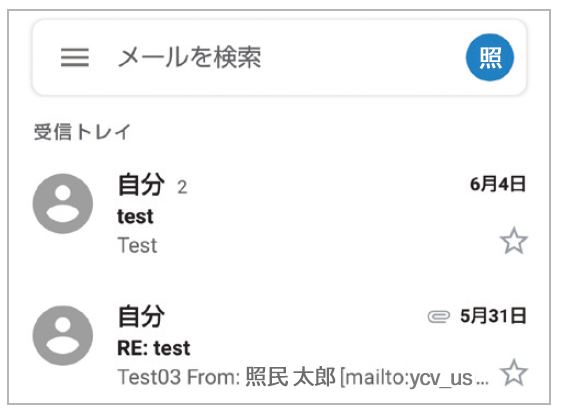This screenshot has height=413, width=567.
Task: Click the truncated mailto:ycv_us preview text
Action: pos(415,378)
